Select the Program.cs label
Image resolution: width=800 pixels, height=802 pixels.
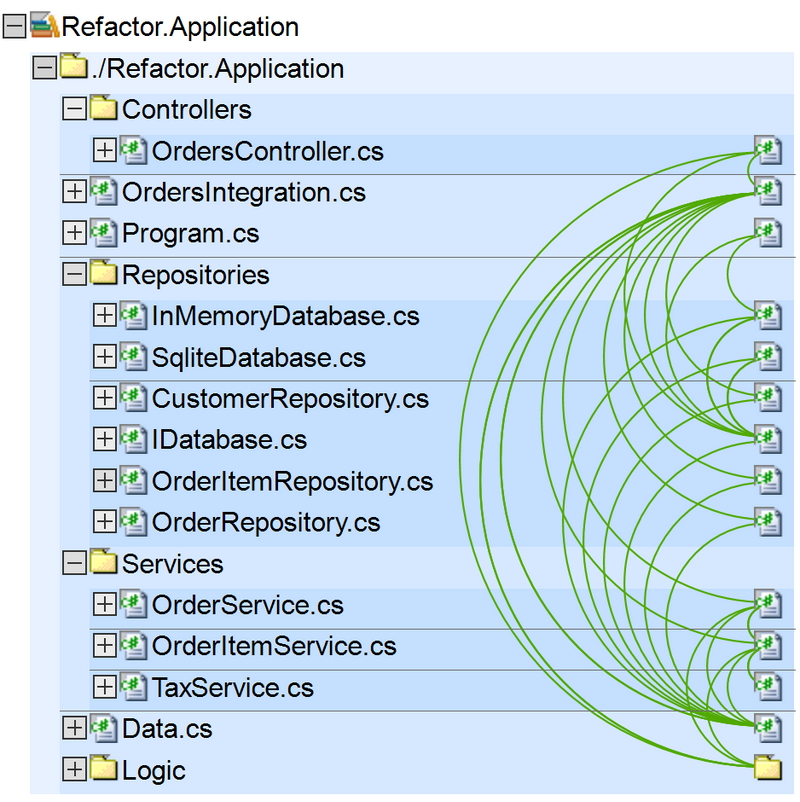click(191, 234)
